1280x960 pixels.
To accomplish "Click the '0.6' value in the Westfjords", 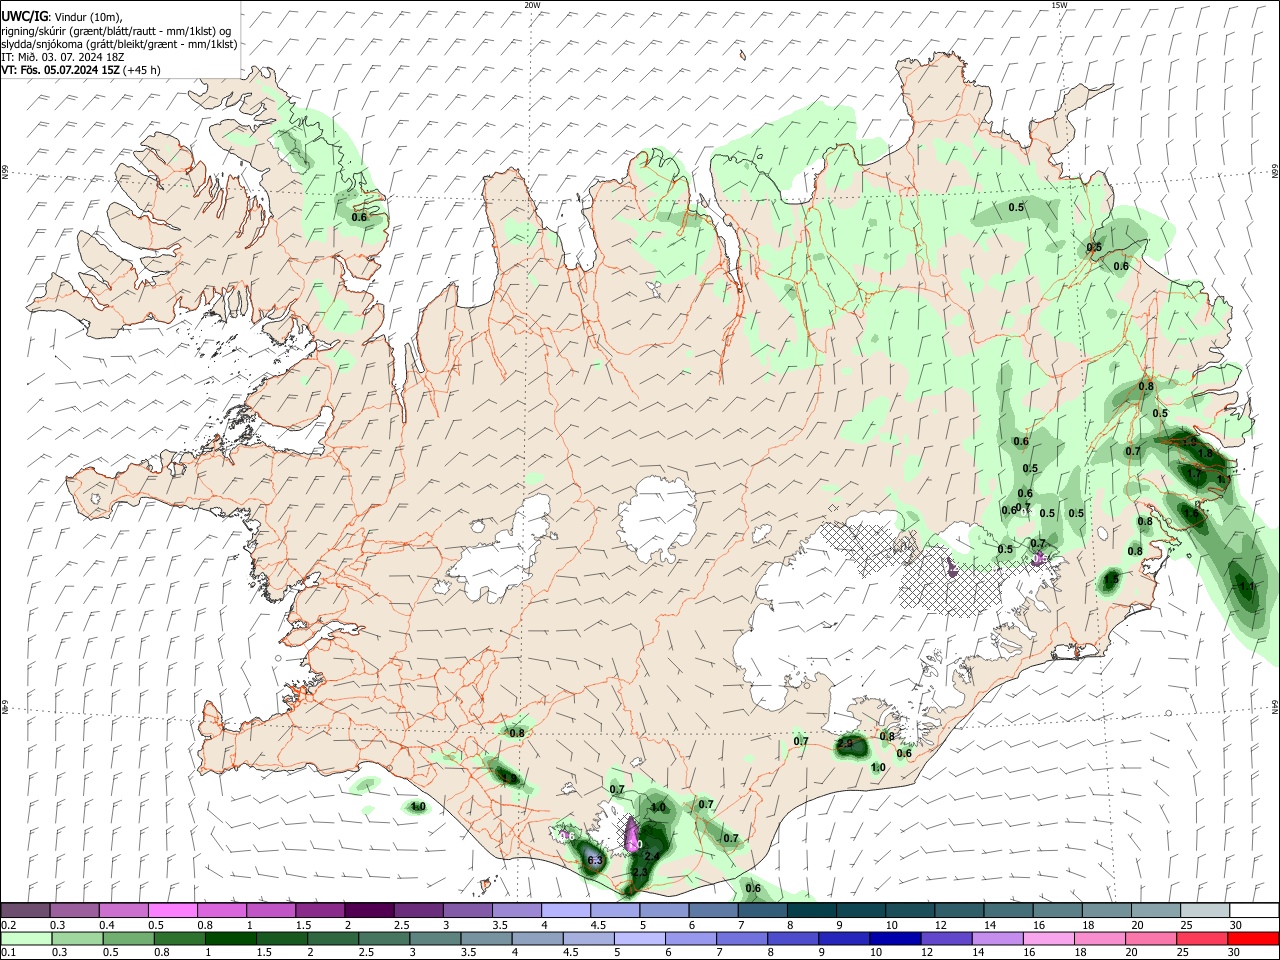I will (x=360, y=217).
